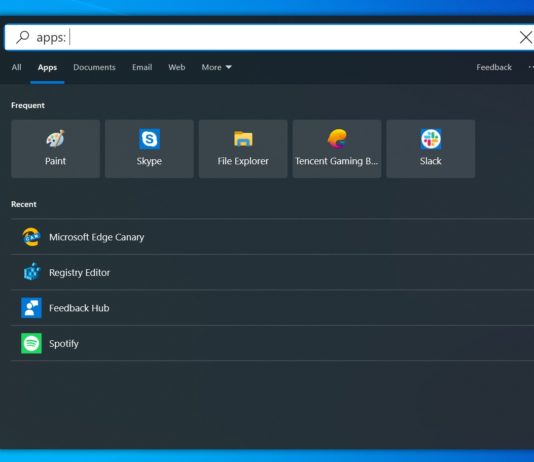The height and width of the screenshot is (462, 534).
Task: Switch to the Email tab
Action: 142,67
